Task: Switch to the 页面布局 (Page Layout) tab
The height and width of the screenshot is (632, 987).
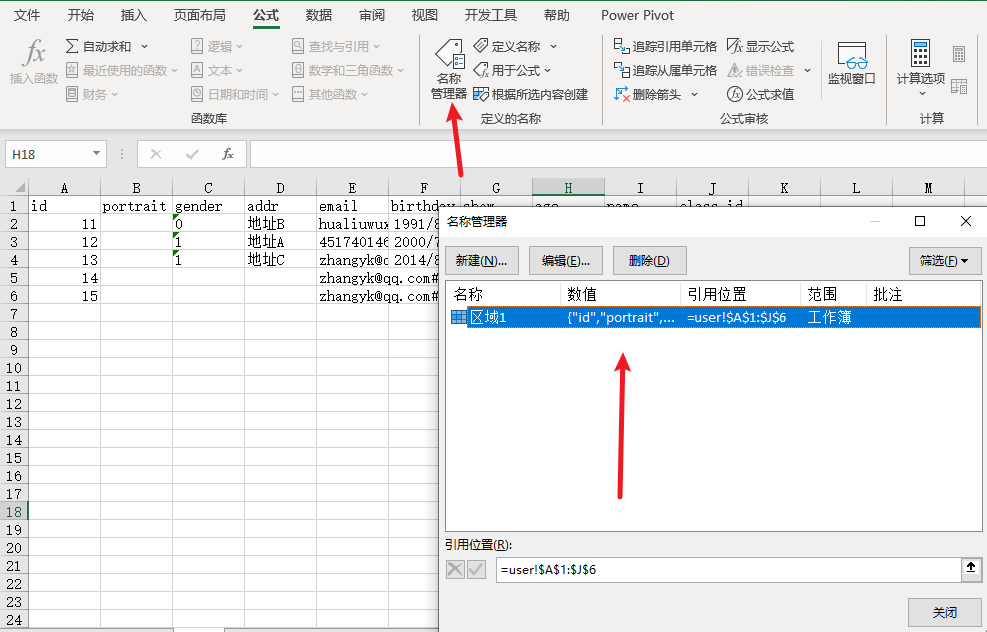Action: (200, 15)
